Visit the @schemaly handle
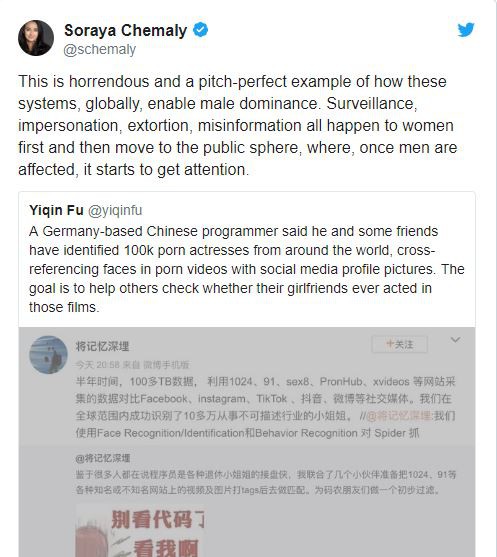The width and height of the screenshot is (497, 557). click(x=99, y=49)
